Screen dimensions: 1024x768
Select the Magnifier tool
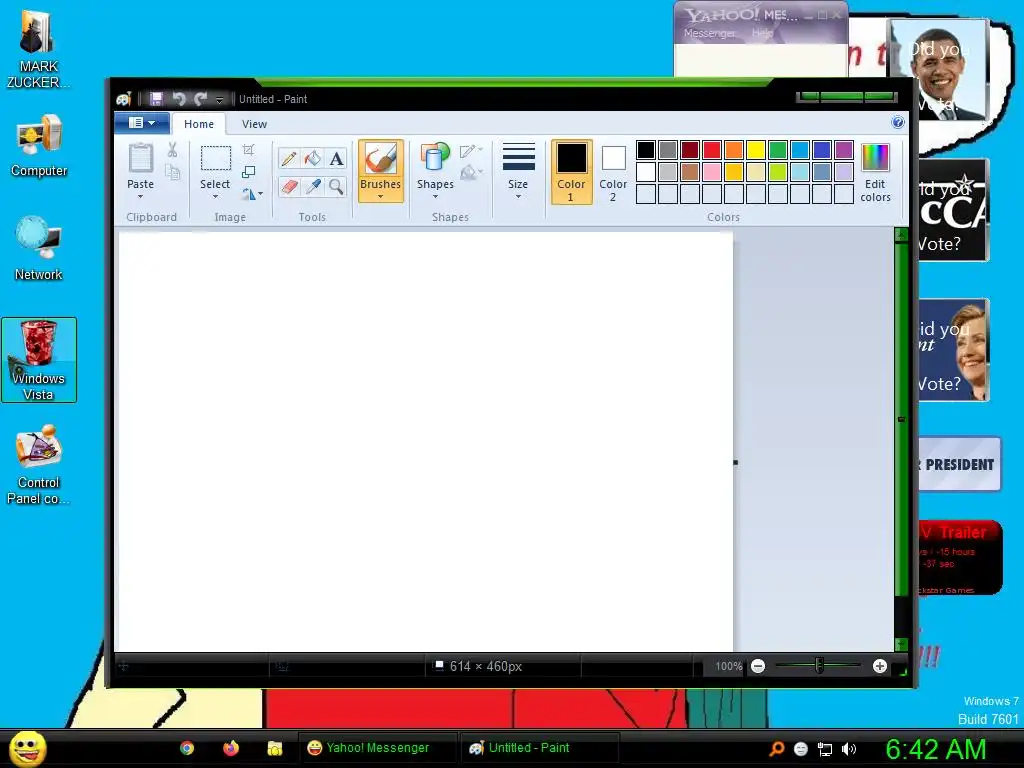coord(336,187)
